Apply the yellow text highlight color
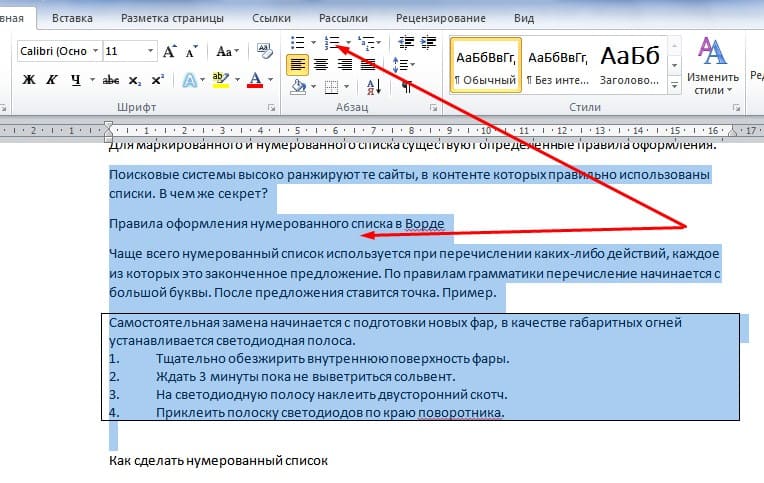The image size is (764, 483). 221,80
